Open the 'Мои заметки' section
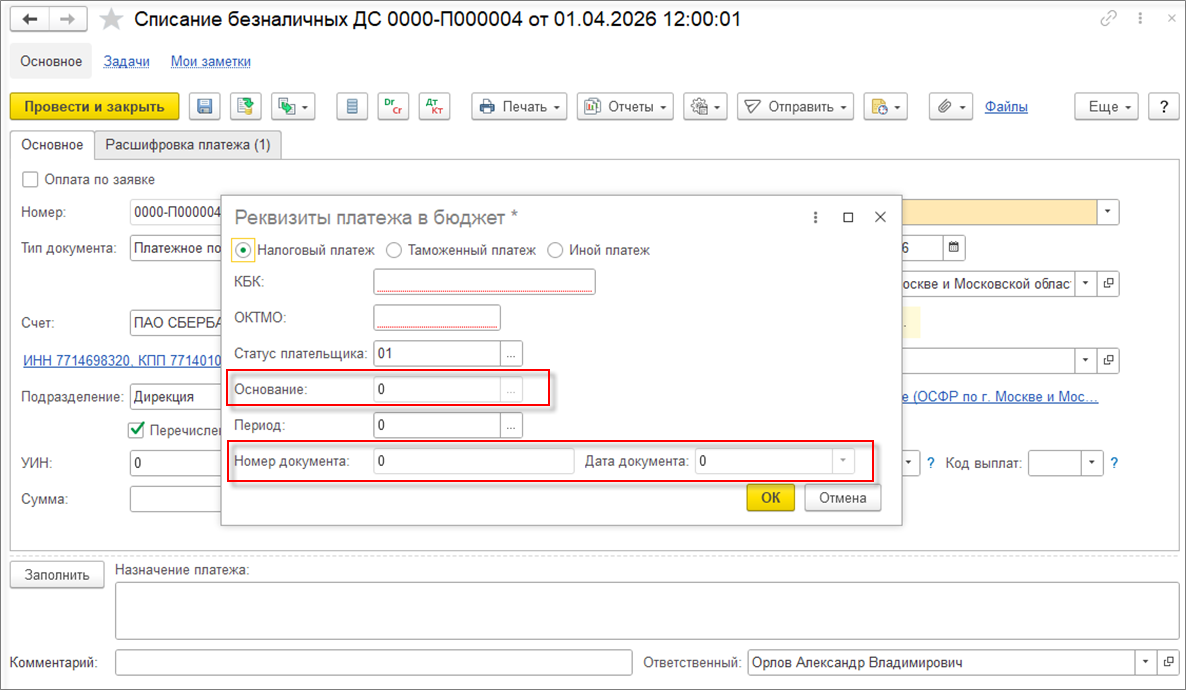The image size is (1186, 690). click(x=211, y=61)
